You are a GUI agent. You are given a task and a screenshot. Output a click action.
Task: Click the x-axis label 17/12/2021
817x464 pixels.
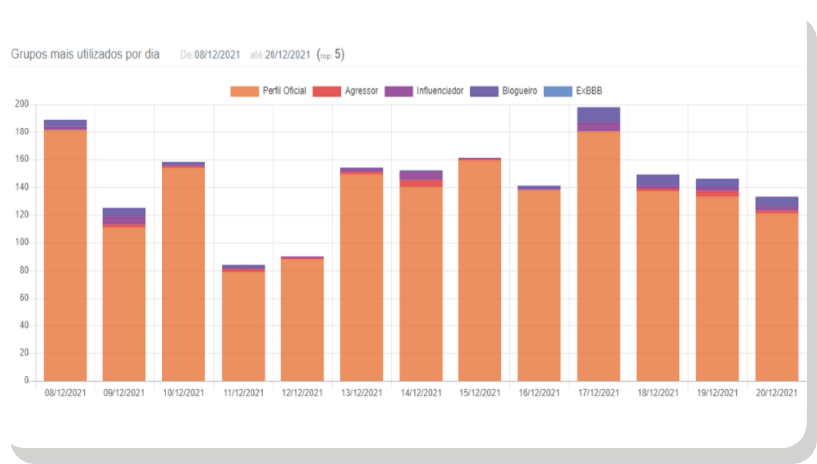coord(599,393)
